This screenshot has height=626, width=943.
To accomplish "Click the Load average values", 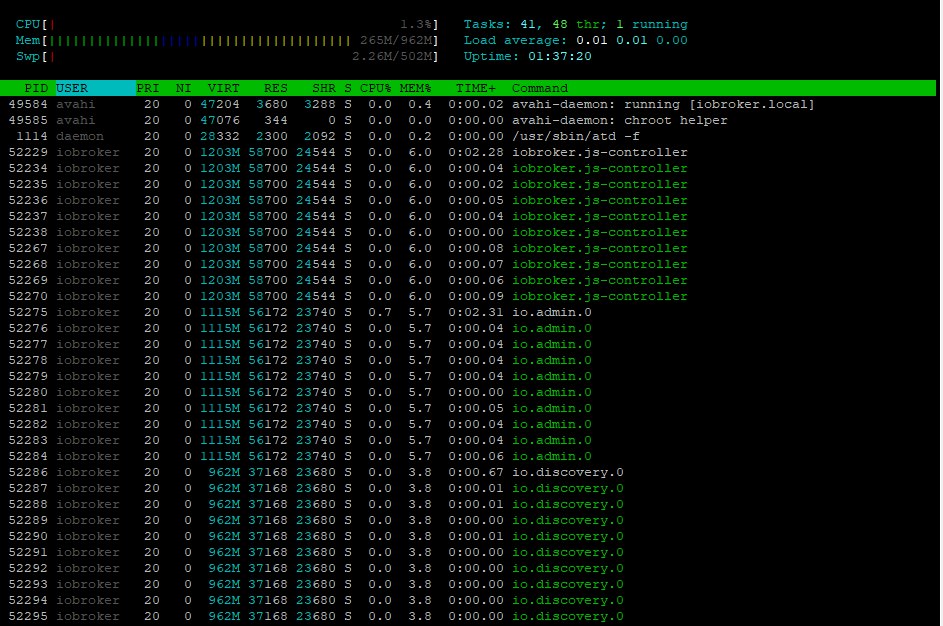I will pos(631,40).
